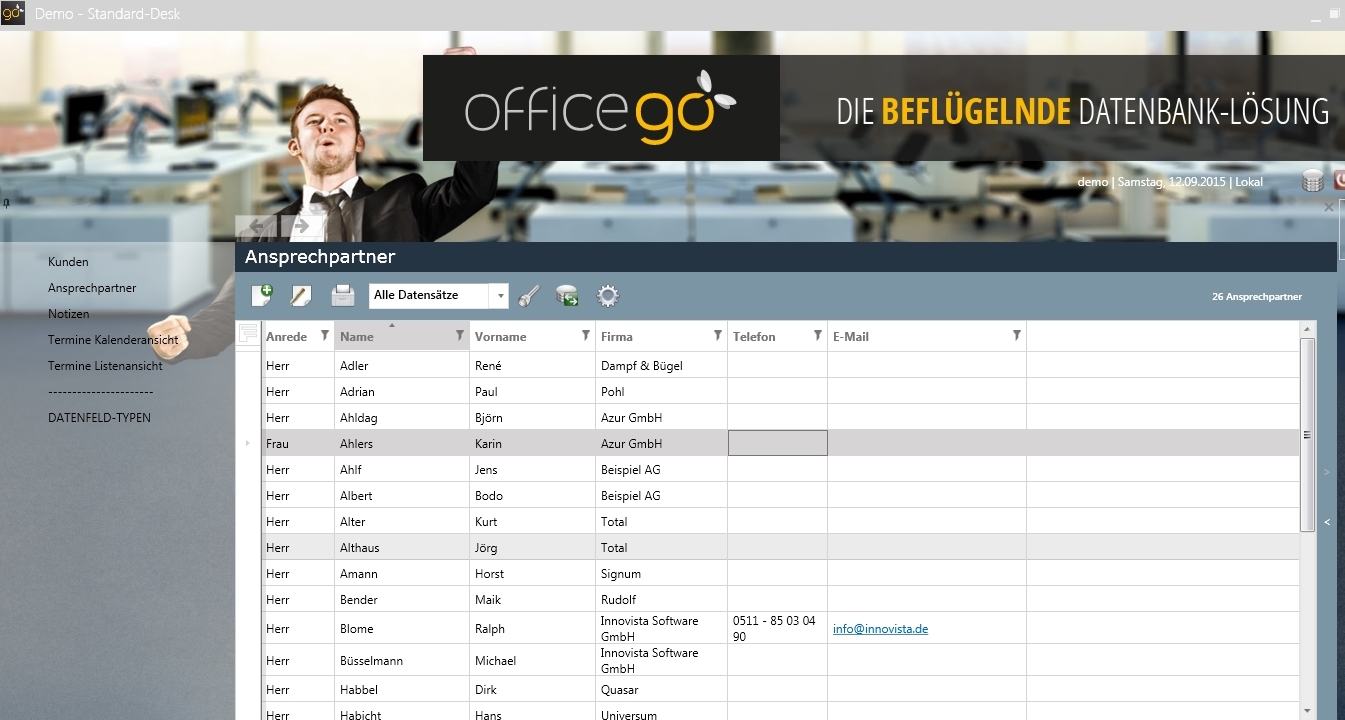Screen dimensions: 1345x720
Task: Open the database icon beside Lokal
Action: [x=1313, y=181]
